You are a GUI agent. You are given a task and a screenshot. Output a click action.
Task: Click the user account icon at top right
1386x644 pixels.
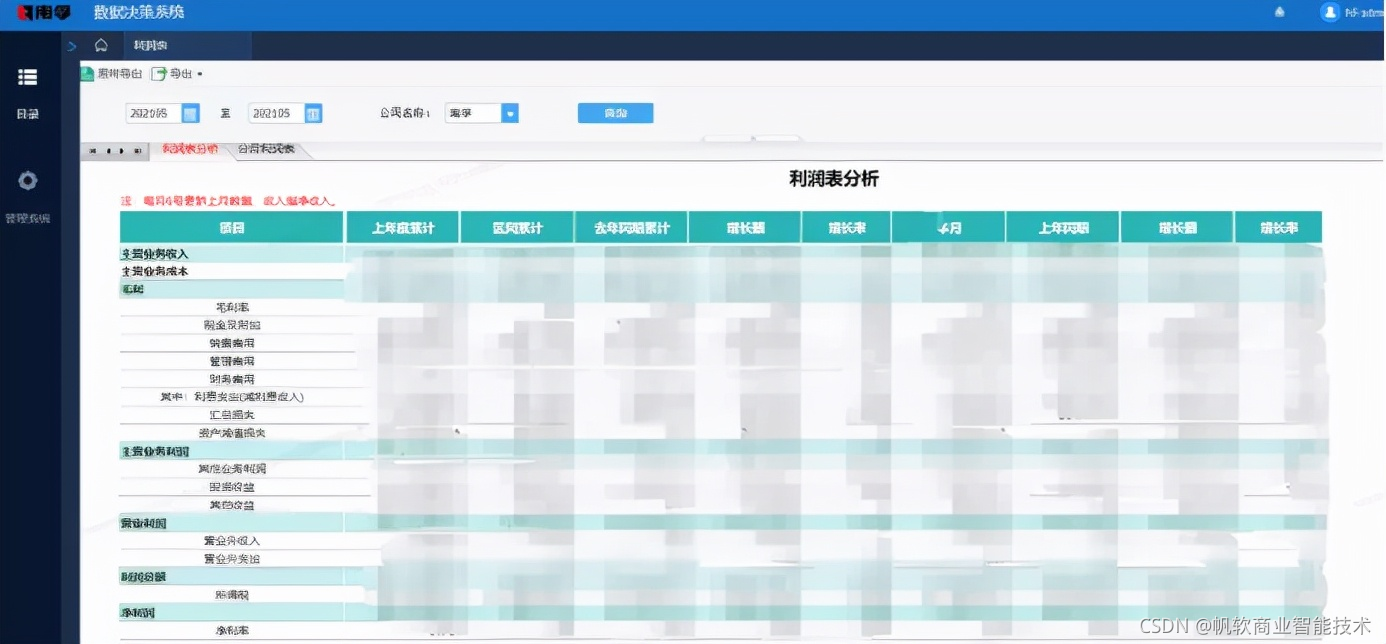(x=1330, y=12)
